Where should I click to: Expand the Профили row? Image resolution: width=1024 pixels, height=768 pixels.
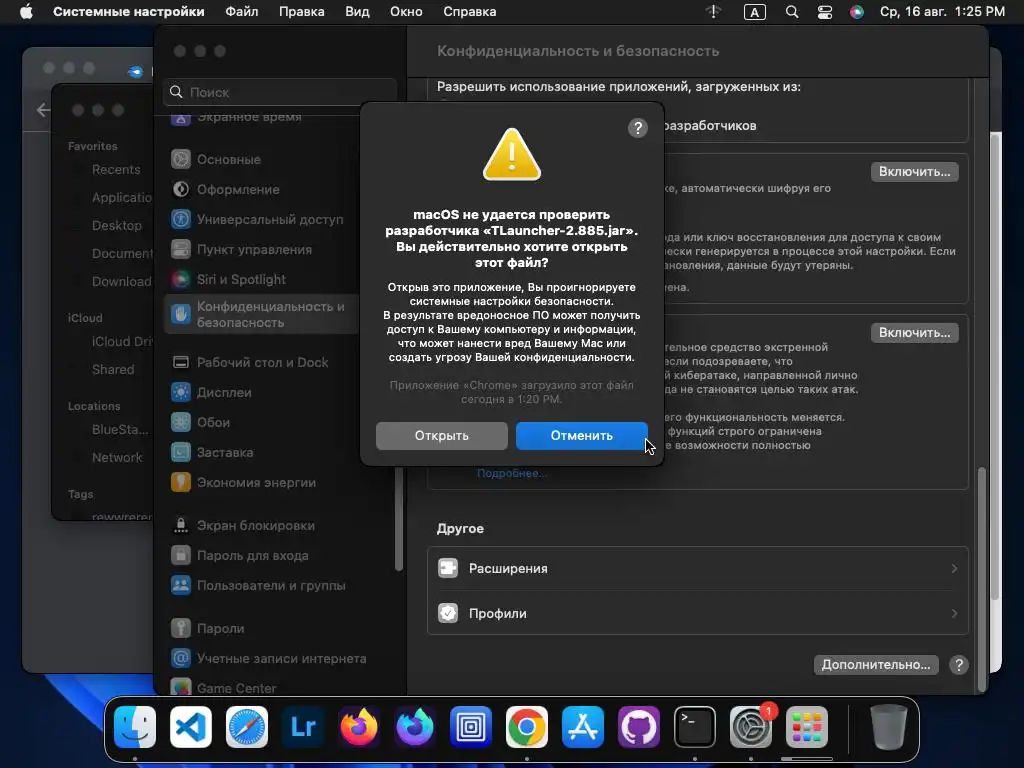[697, 613]
